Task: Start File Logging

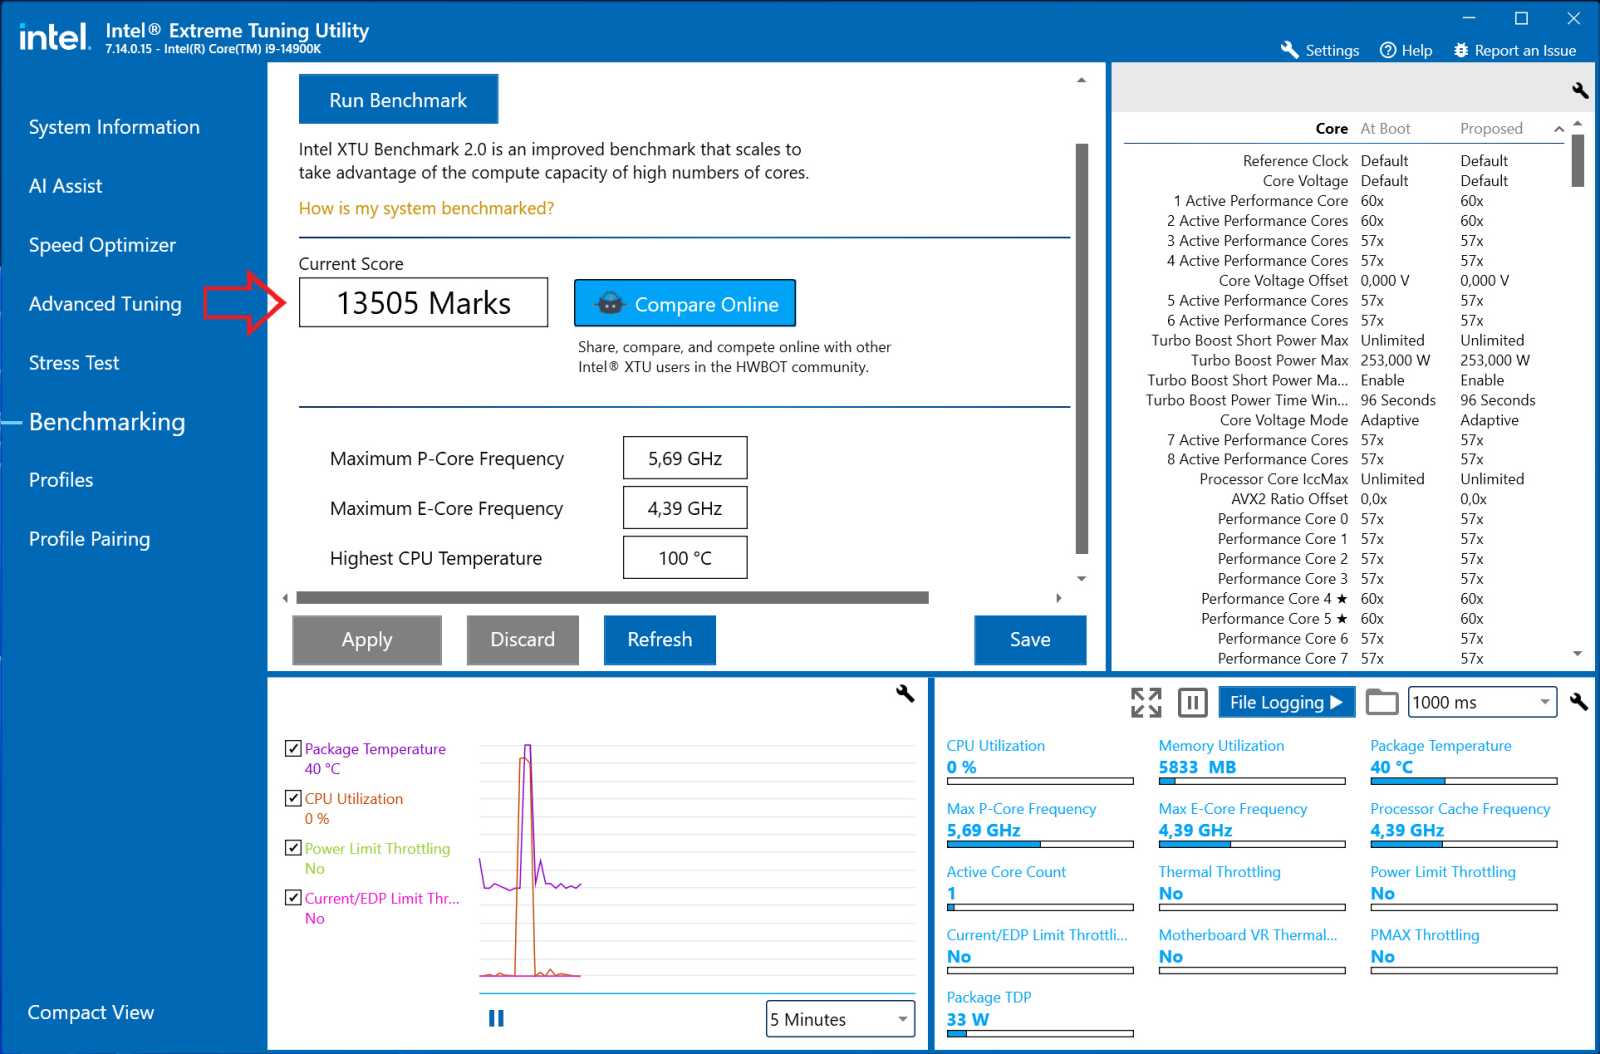Action: tap(1286, 702)
